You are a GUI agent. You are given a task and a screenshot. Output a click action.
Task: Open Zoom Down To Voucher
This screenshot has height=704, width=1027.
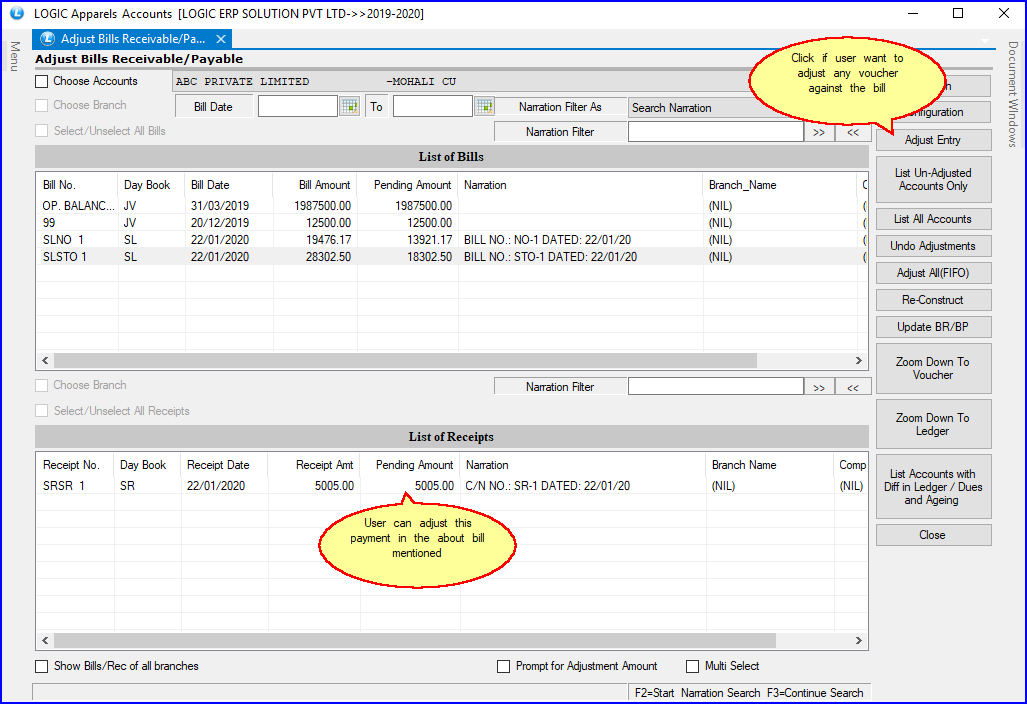[933, 369]
